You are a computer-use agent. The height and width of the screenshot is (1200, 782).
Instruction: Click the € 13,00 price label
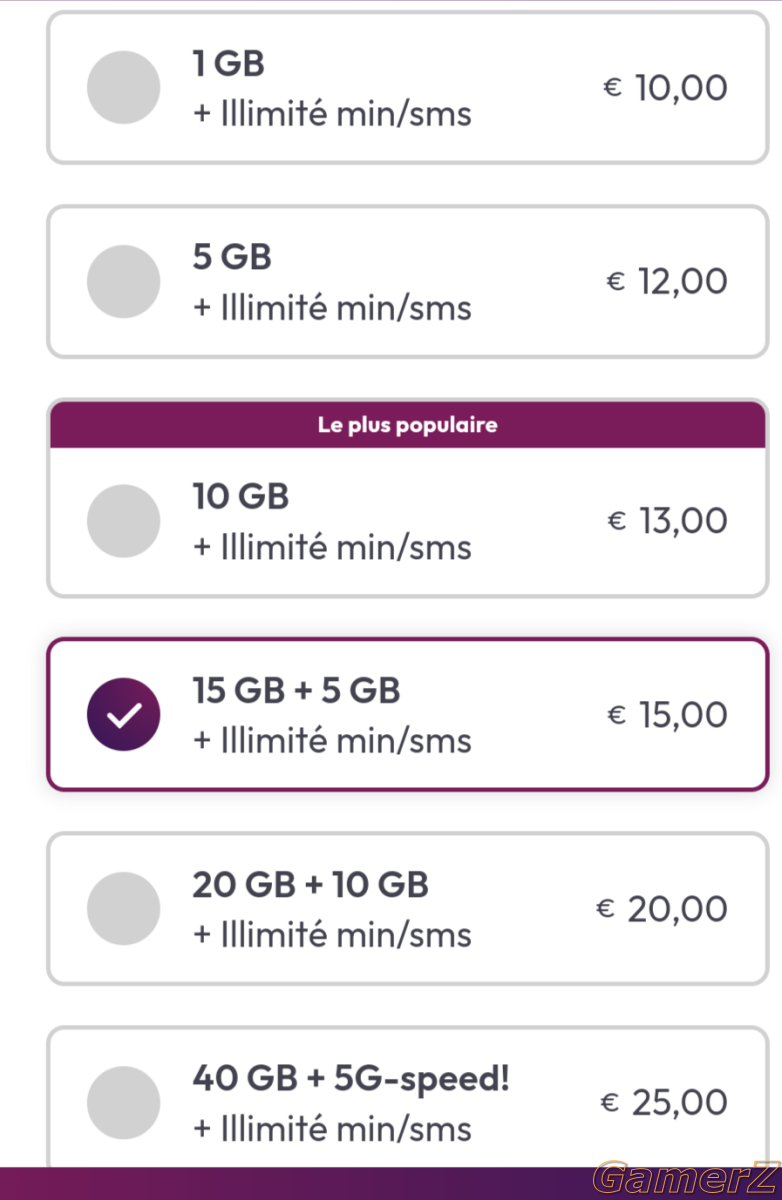click(x=667, y=521)
